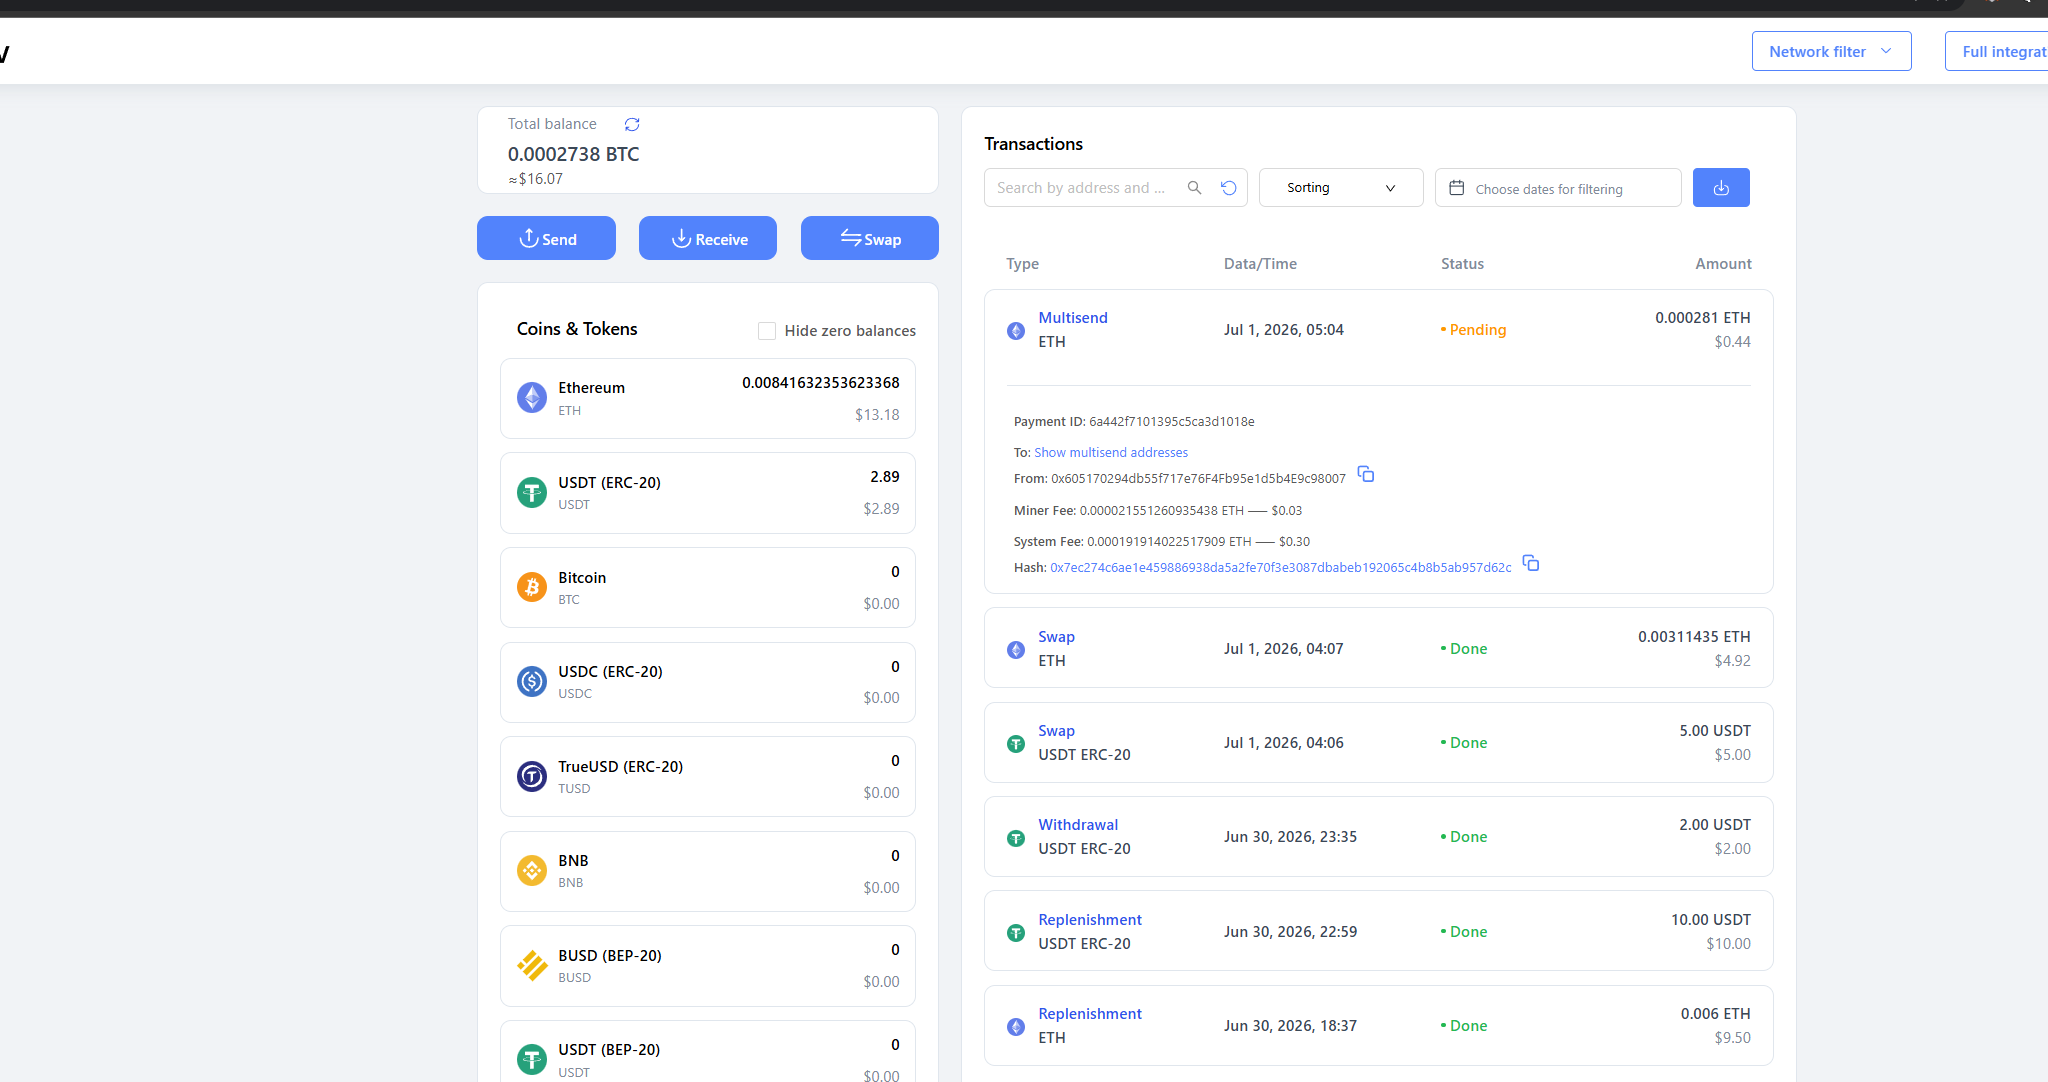Click USDT icon of 22:59 Replenishment
The height and width of the screenshot is (1082, 2048).
(x=1016, y=933)
